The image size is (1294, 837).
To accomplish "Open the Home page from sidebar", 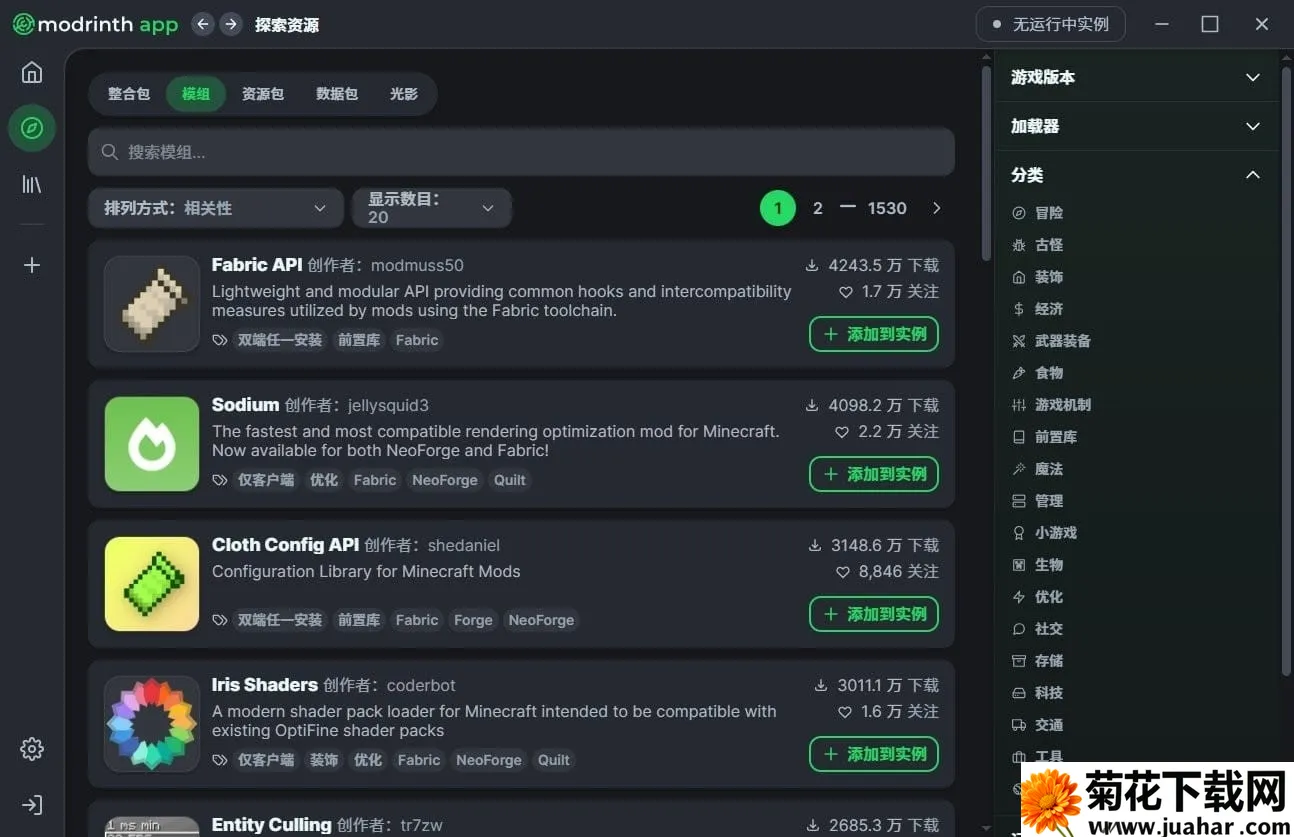I will tap(32, 72).
